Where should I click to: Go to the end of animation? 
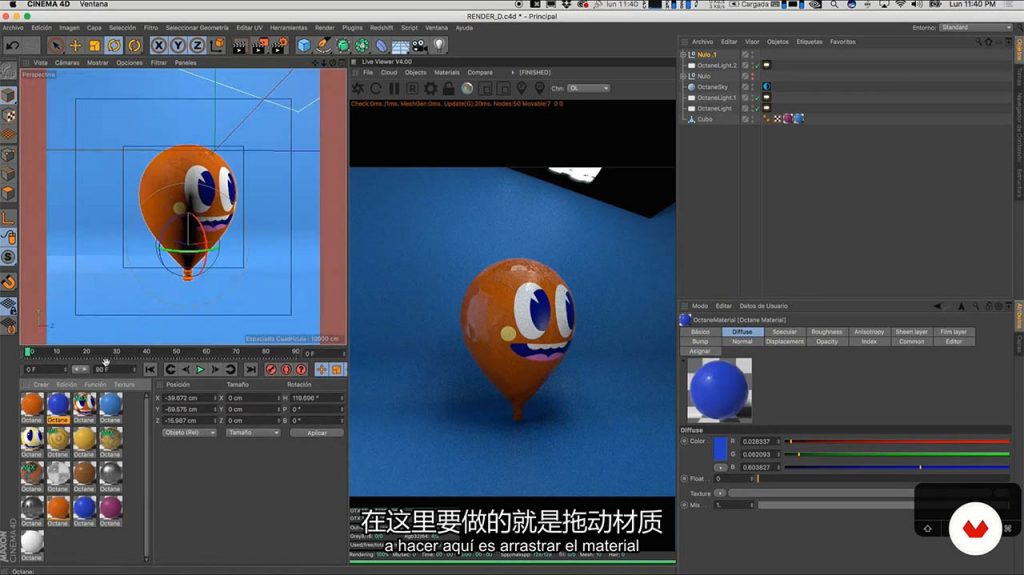[x=251, y=370]
